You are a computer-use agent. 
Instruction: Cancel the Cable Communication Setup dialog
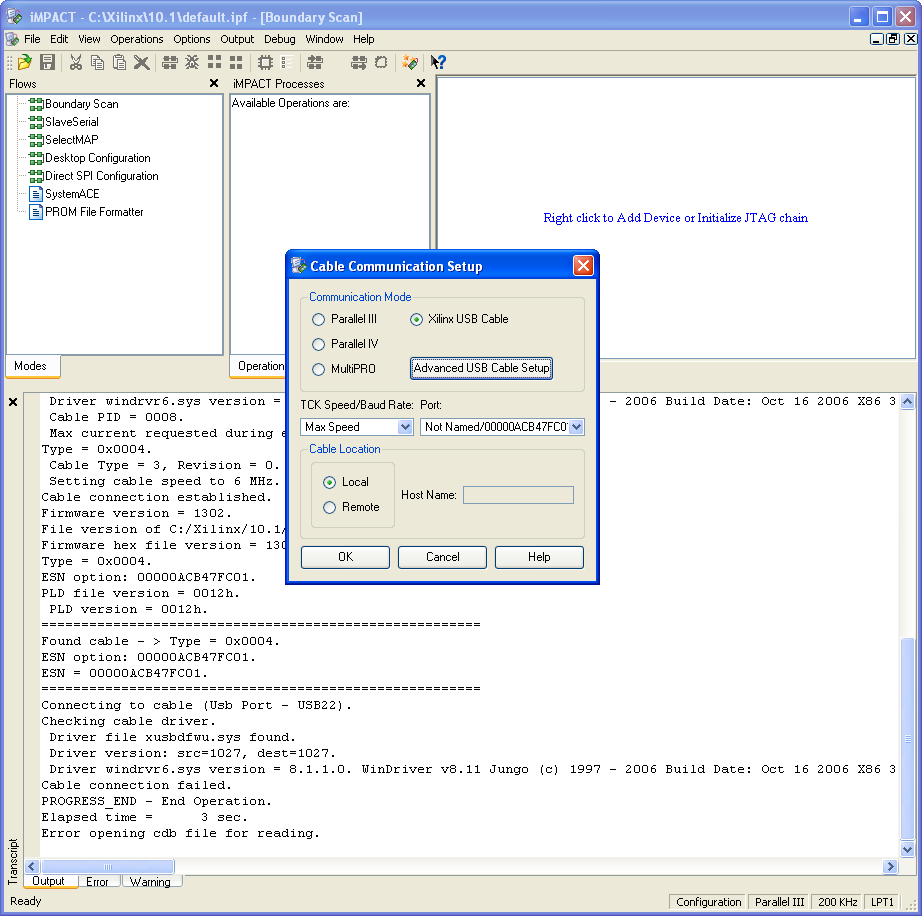(x=442, y=557)
